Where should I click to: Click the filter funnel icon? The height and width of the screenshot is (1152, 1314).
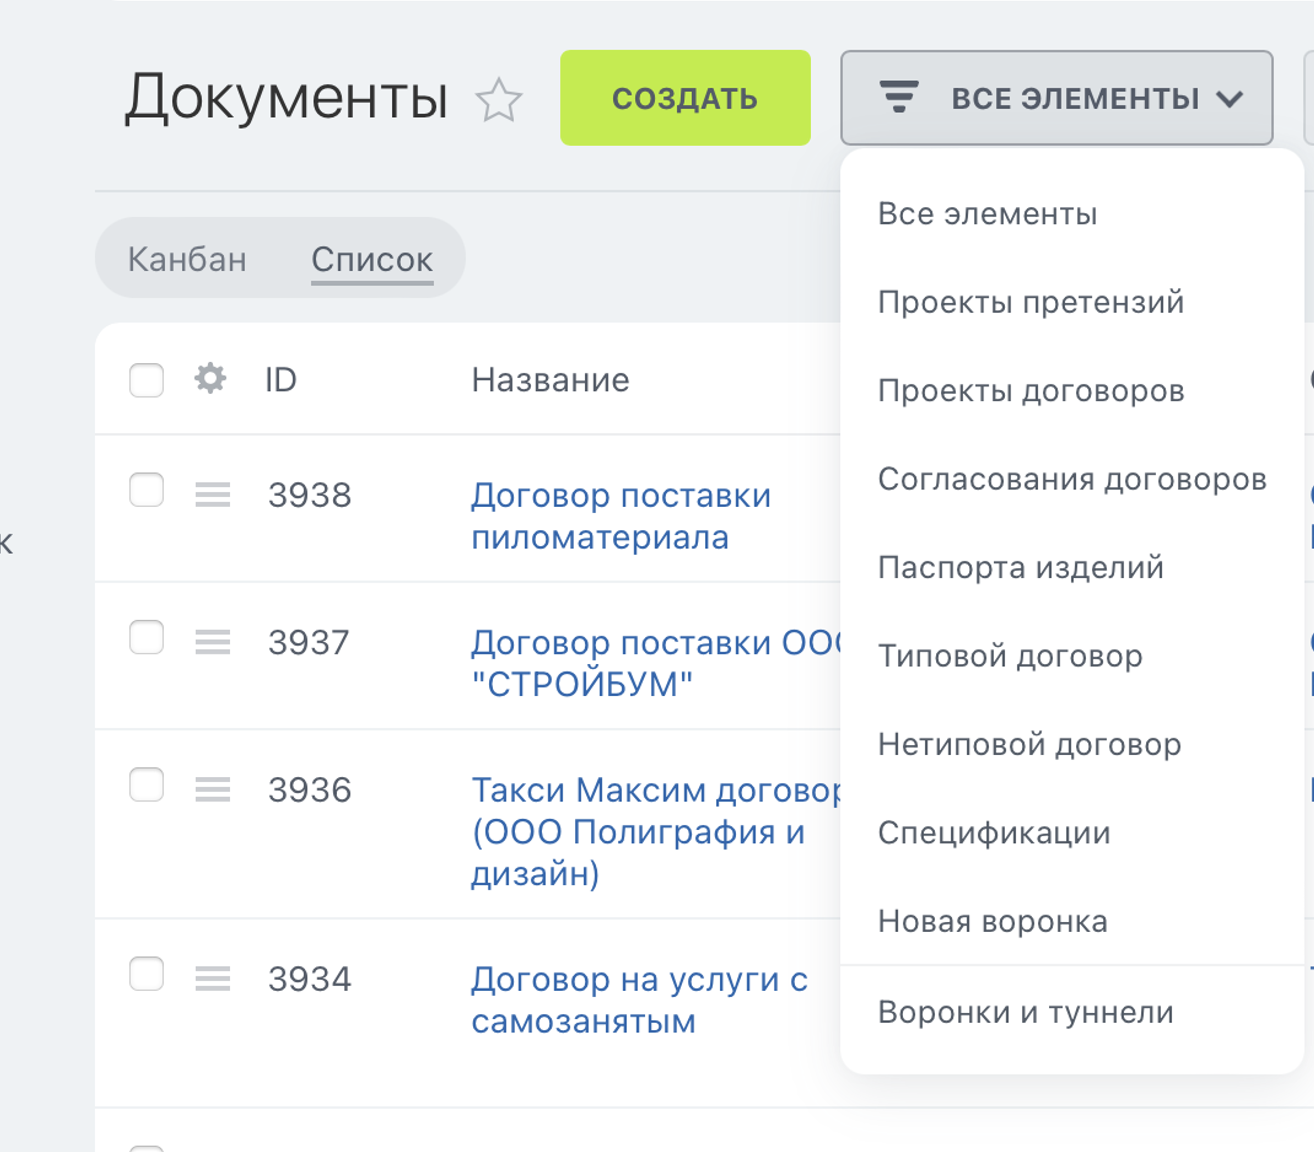point(899,97)
